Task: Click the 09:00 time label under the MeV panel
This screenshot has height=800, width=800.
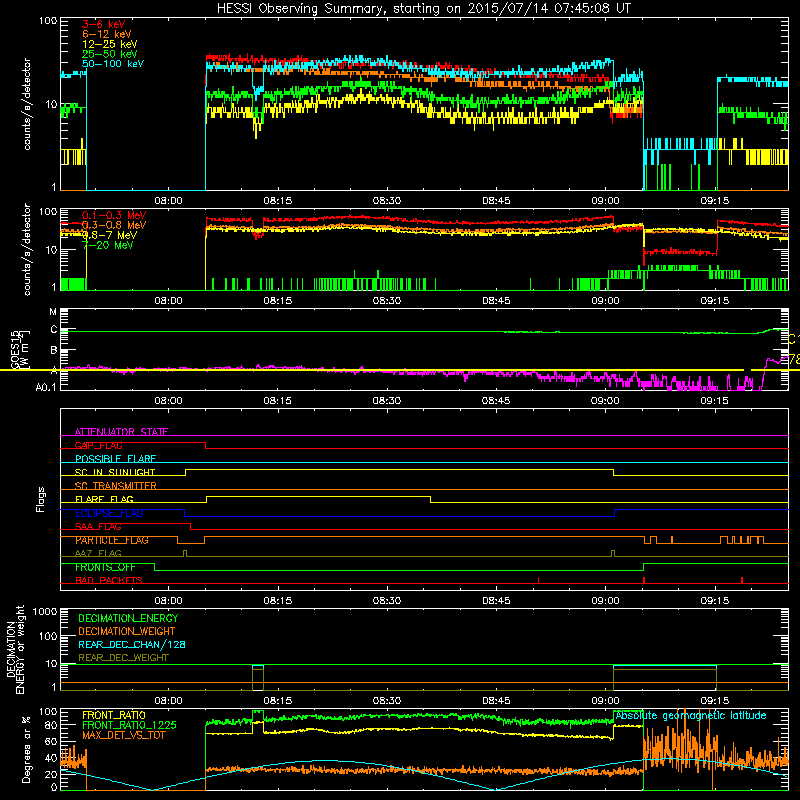Action: (605, 301)
